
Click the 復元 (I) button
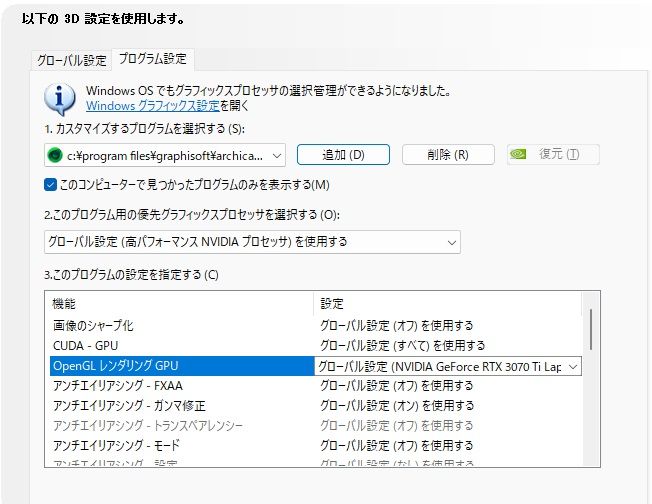tap(553, 155)
